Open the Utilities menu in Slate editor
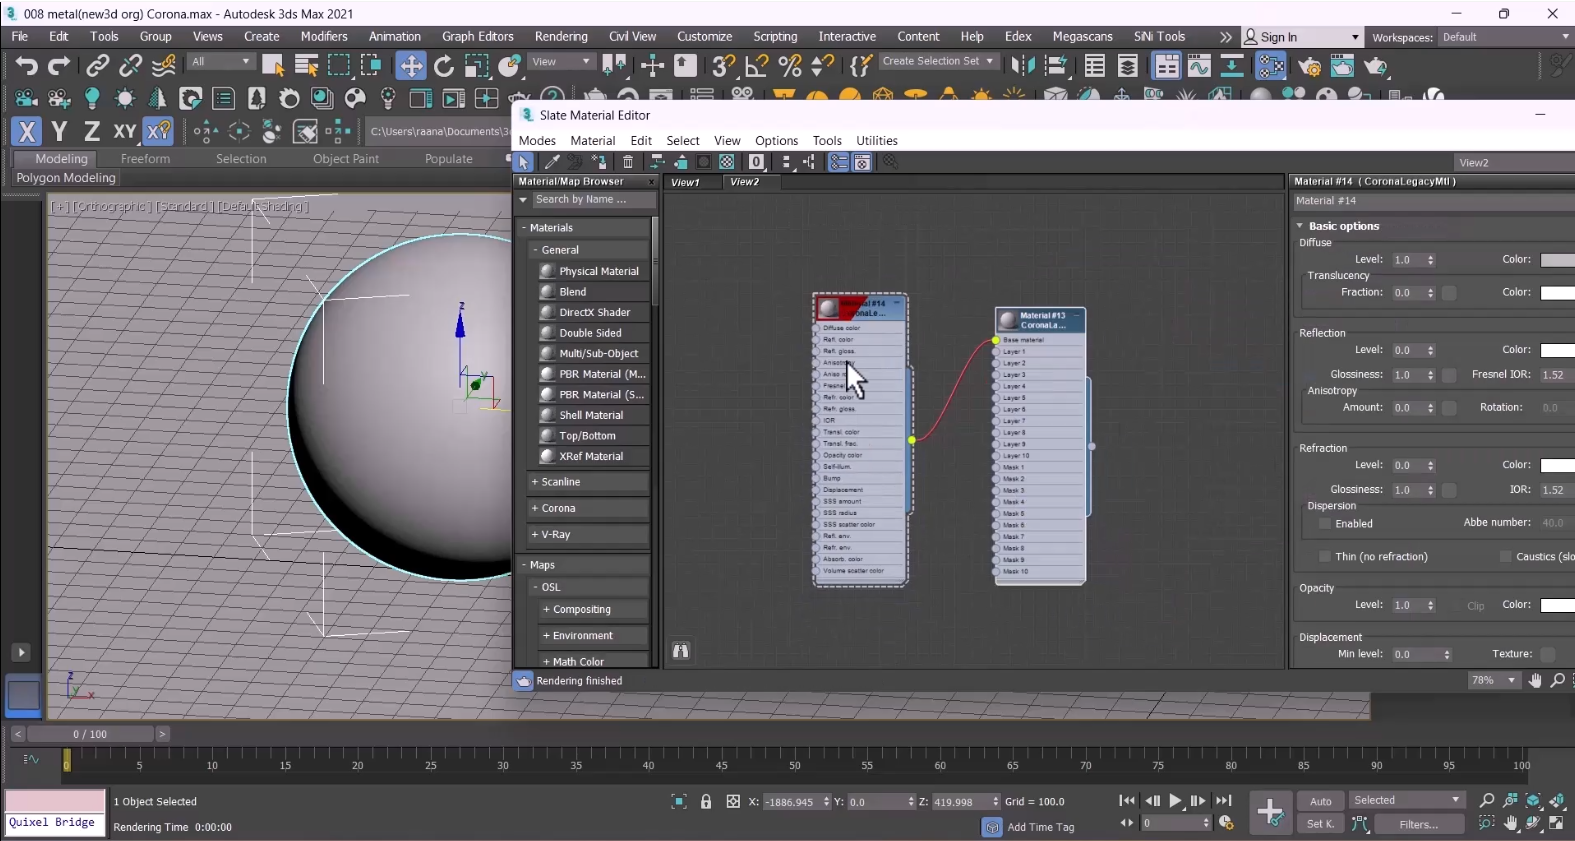1575x841 pixels. point(877,141)
